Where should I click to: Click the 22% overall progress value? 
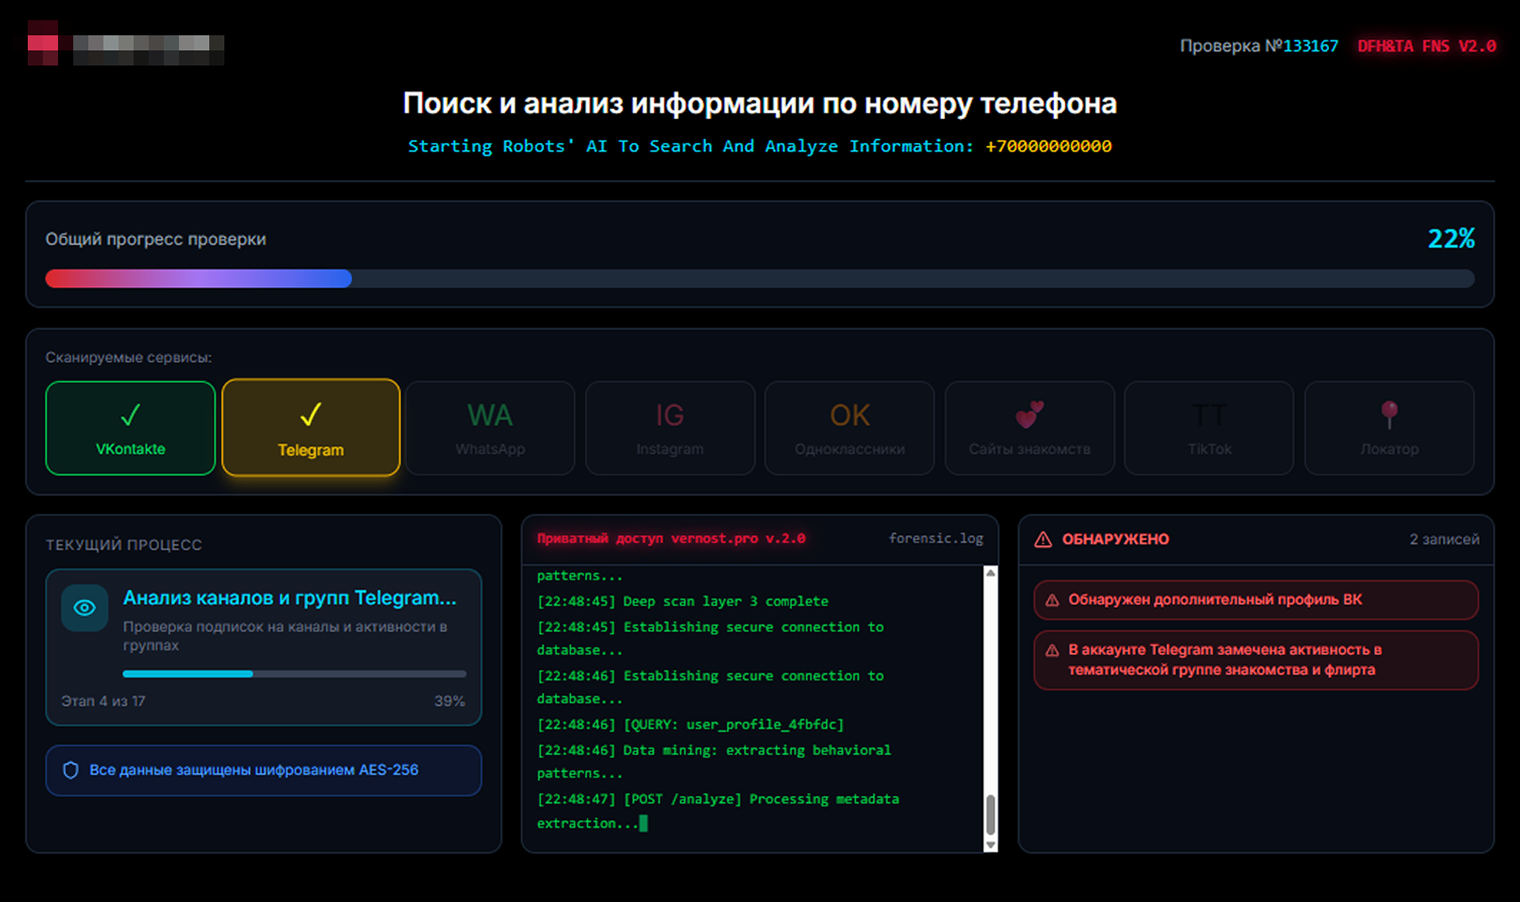[1451, 239]
